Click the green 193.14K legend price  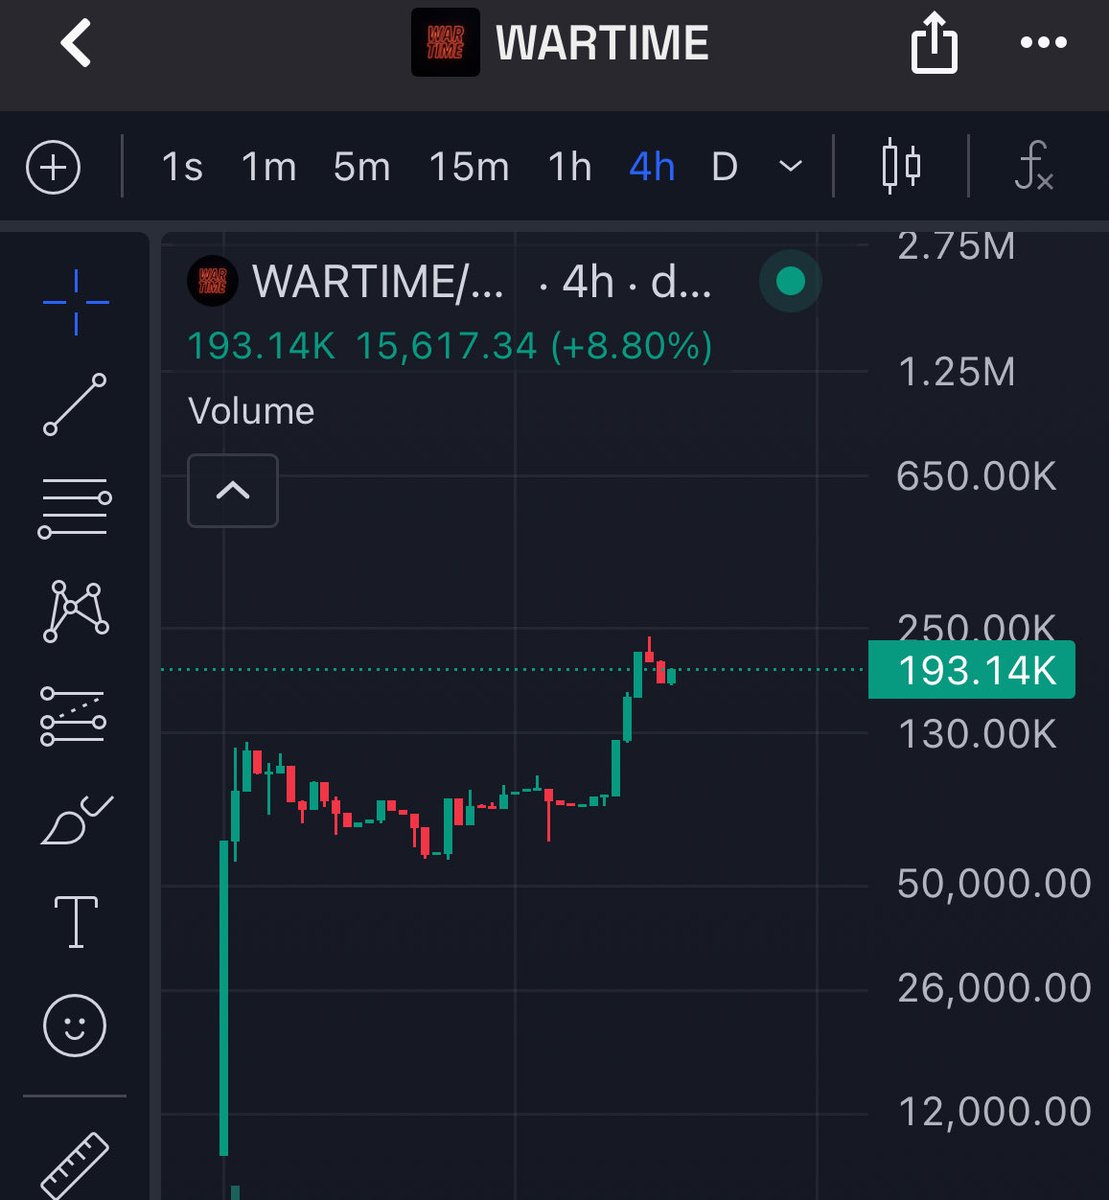click(262, 347)
